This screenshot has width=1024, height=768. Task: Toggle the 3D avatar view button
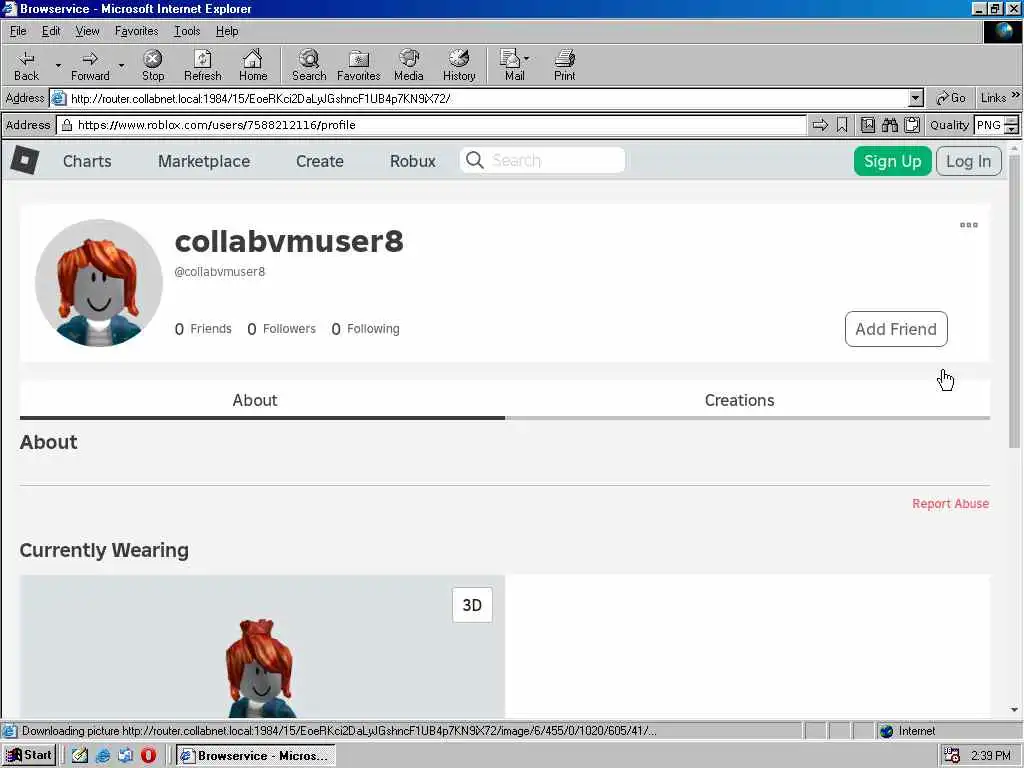click(x=472, y=605)
